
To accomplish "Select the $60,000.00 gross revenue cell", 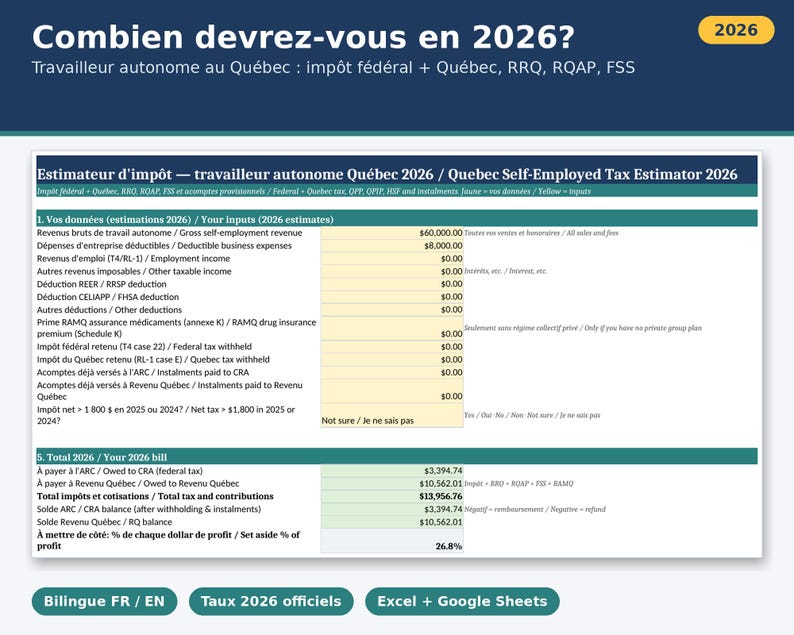I will pyautogui.click(x=392, y=233).
